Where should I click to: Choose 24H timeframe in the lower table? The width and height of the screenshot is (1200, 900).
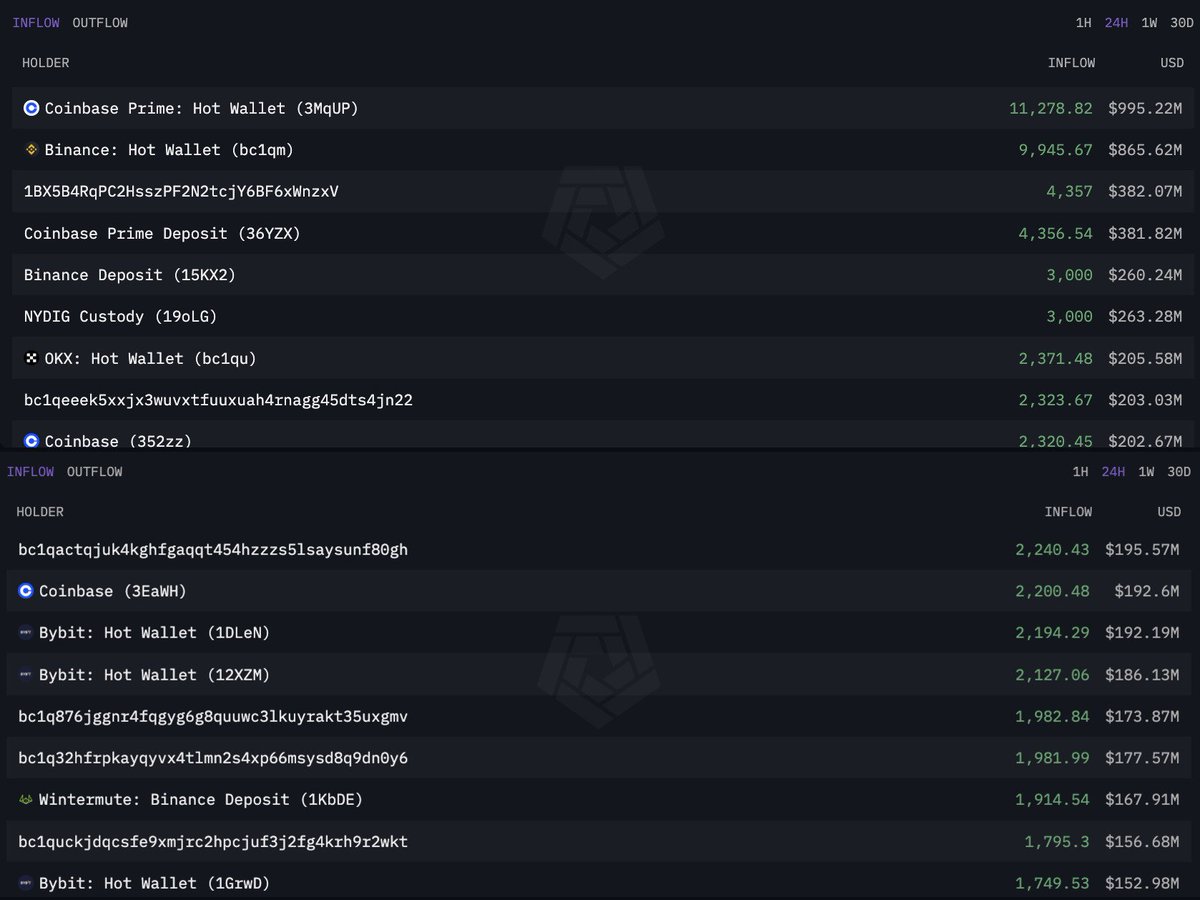click(1113, 472)
